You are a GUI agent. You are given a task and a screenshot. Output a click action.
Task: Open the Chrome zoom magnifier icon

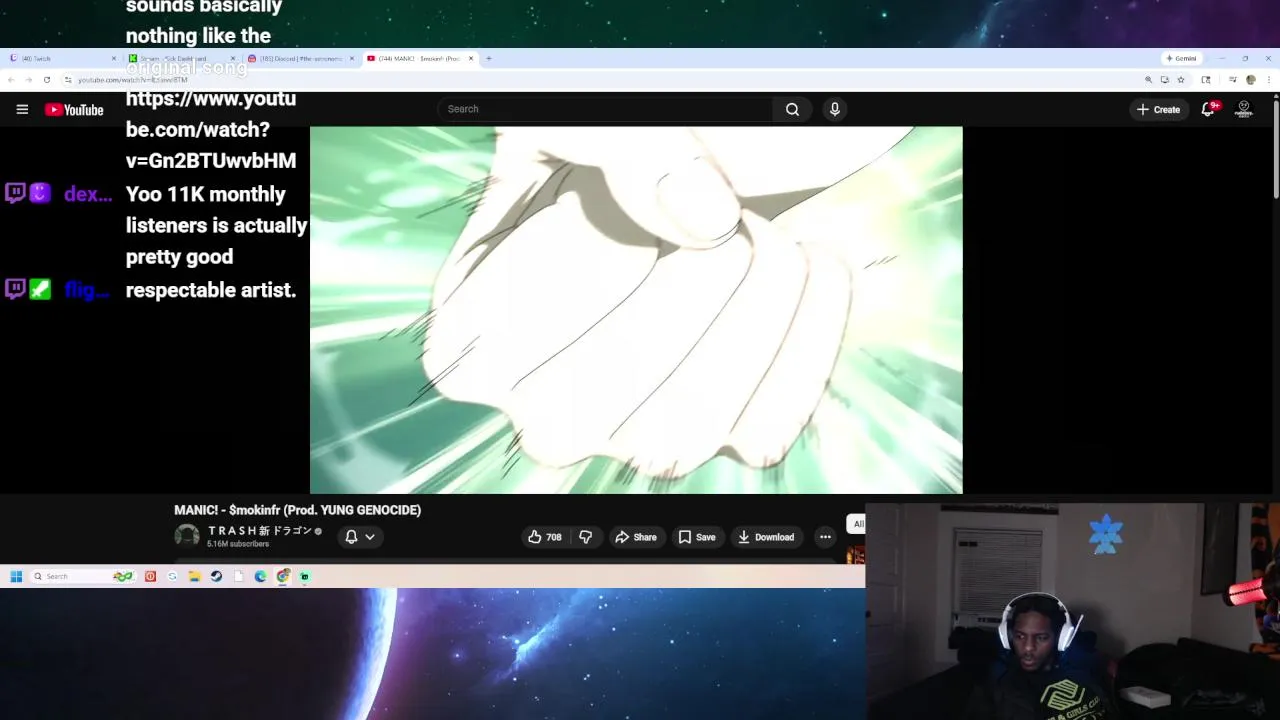point(1148,80)
